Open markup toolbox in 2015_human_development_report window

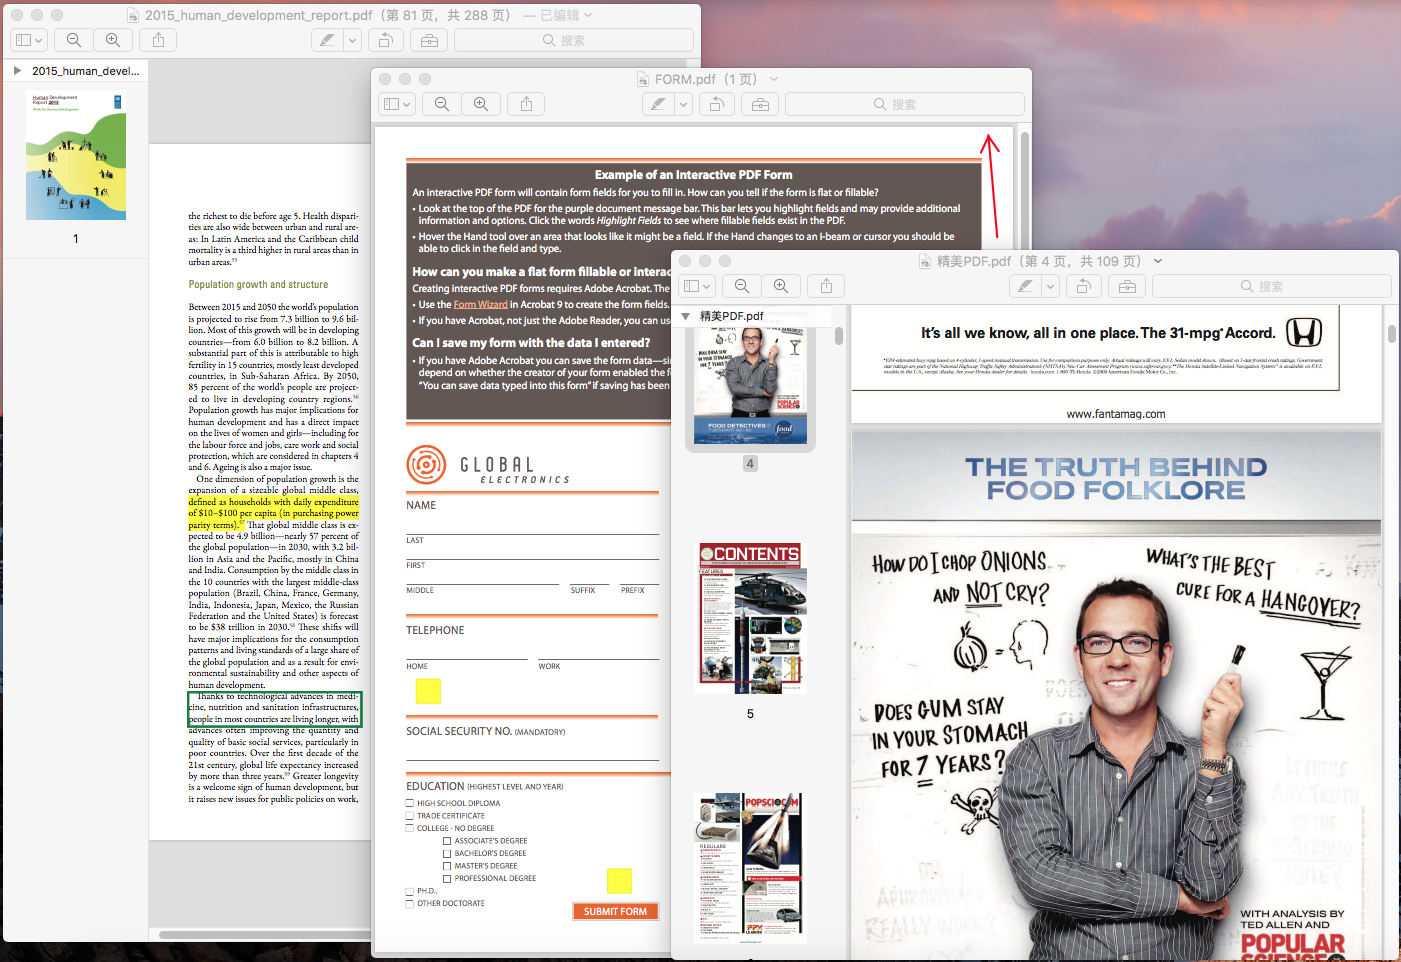429,40
